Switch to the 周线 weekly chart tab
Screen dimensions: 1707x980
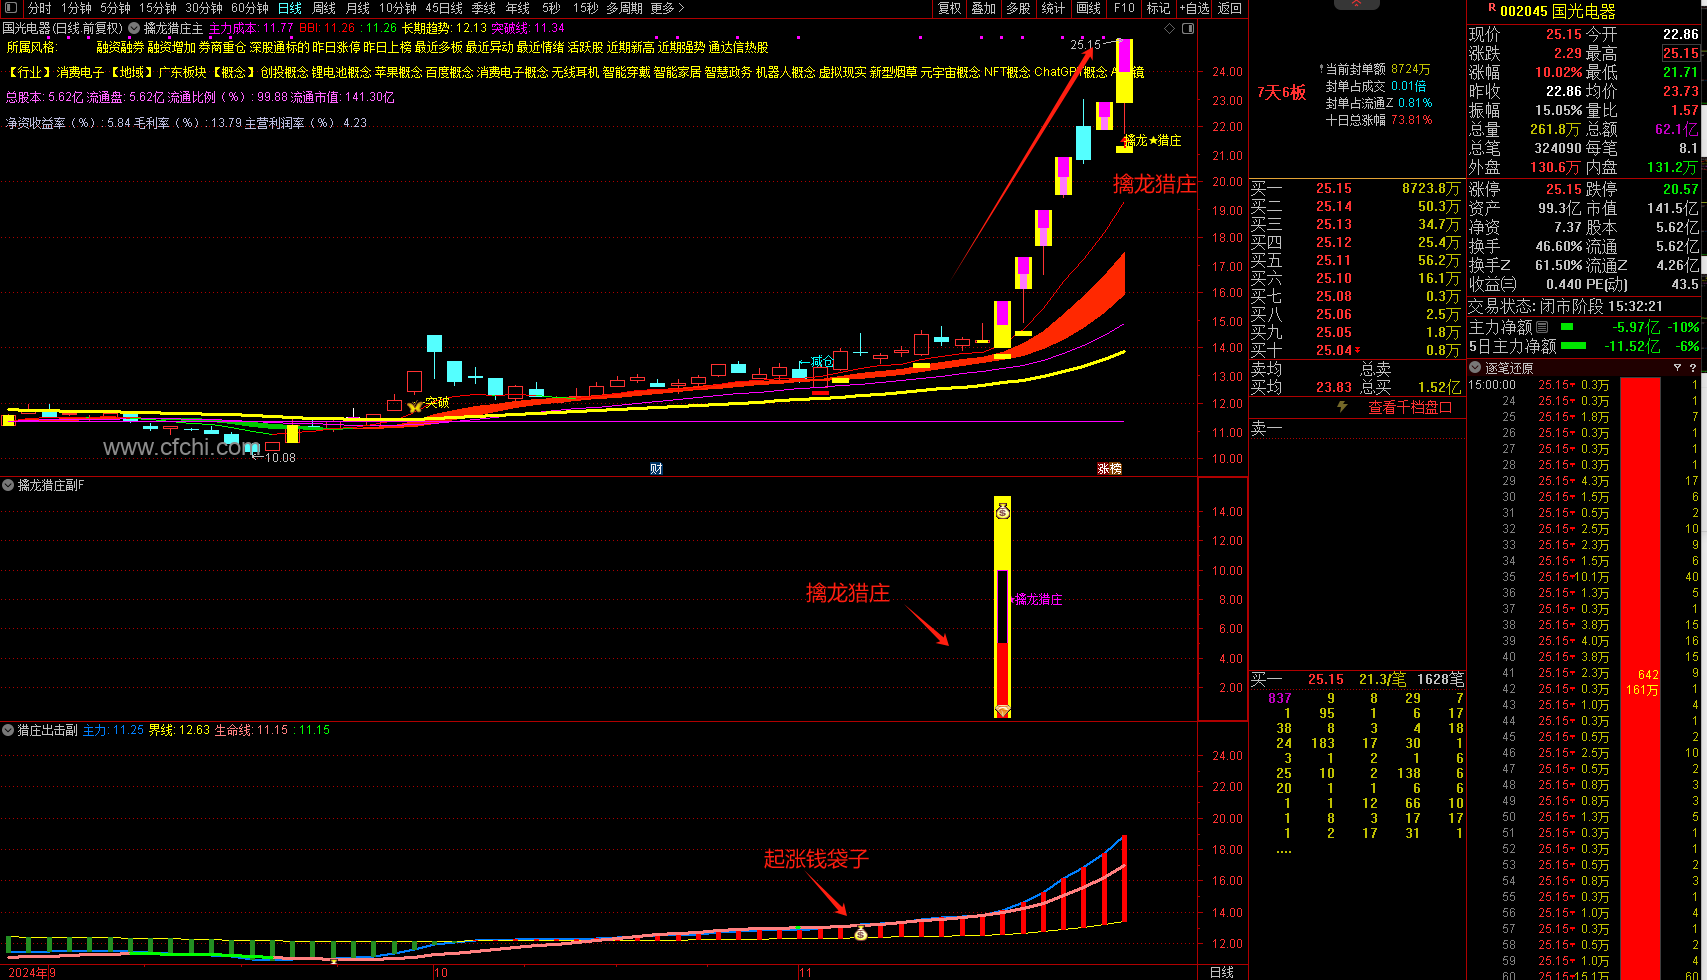coord(324,8)
